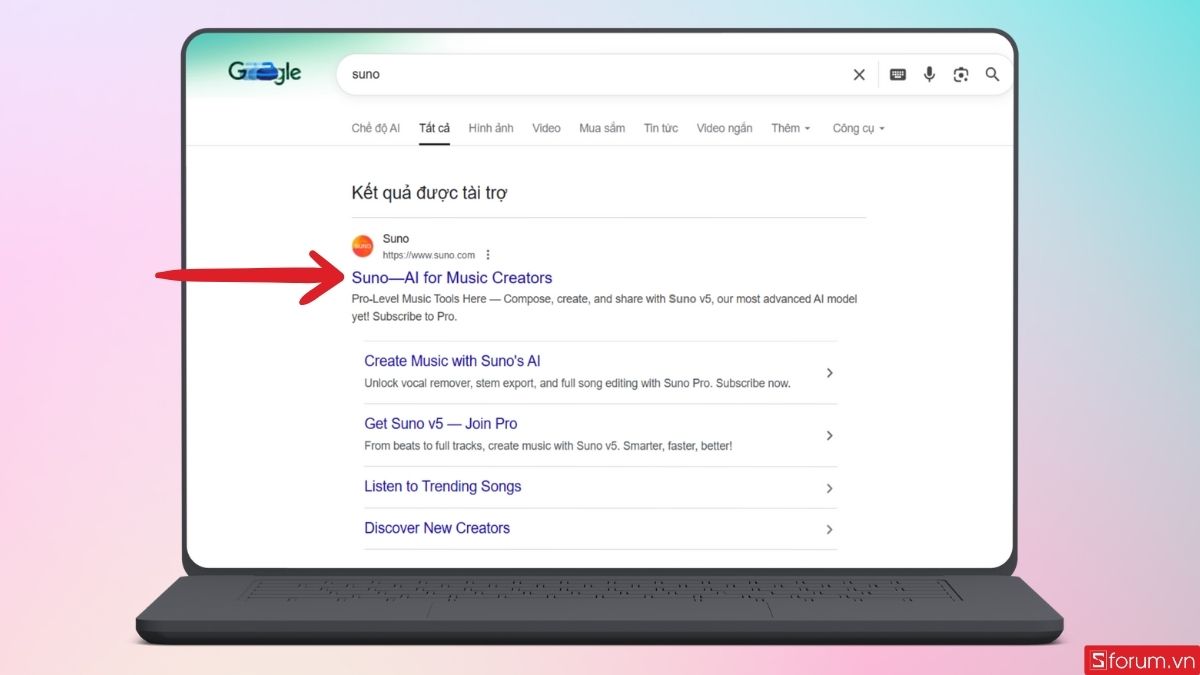This screenshot has height=675, width=1200.
Task: Click inside the search input field
Action: pos(600,74)
